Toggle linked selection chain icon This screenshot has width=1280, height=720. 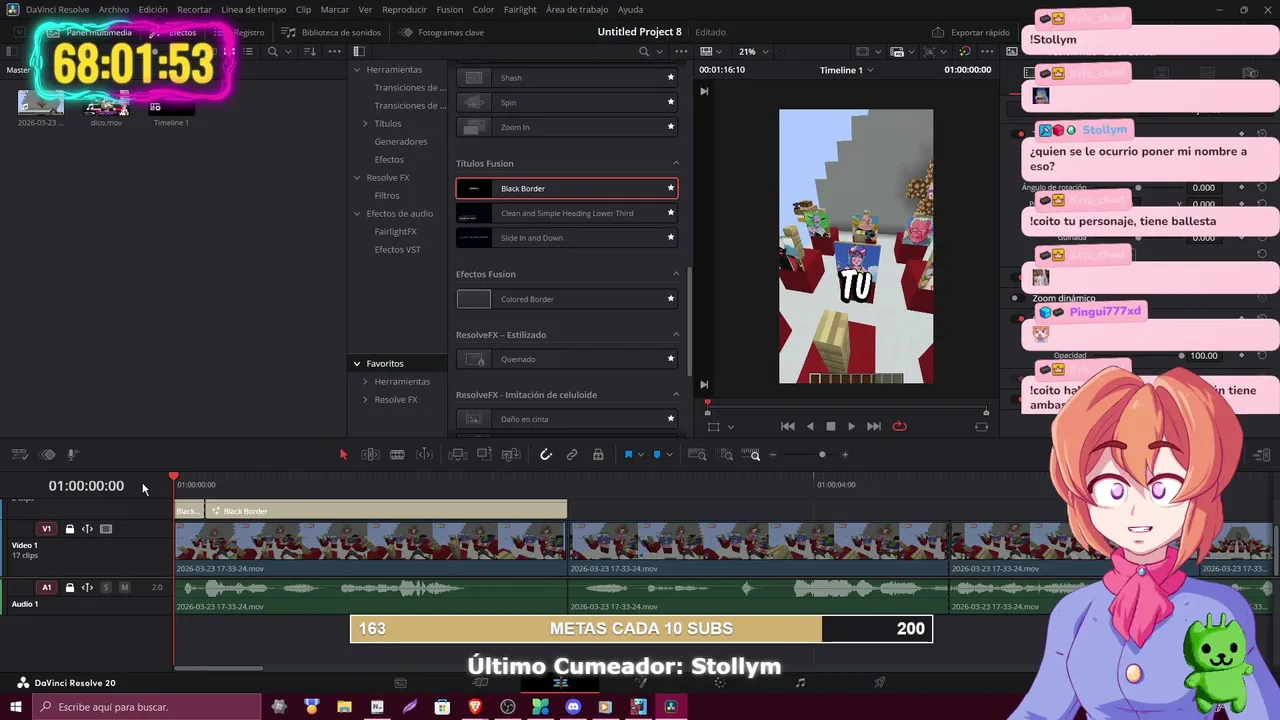coord(572,455)
